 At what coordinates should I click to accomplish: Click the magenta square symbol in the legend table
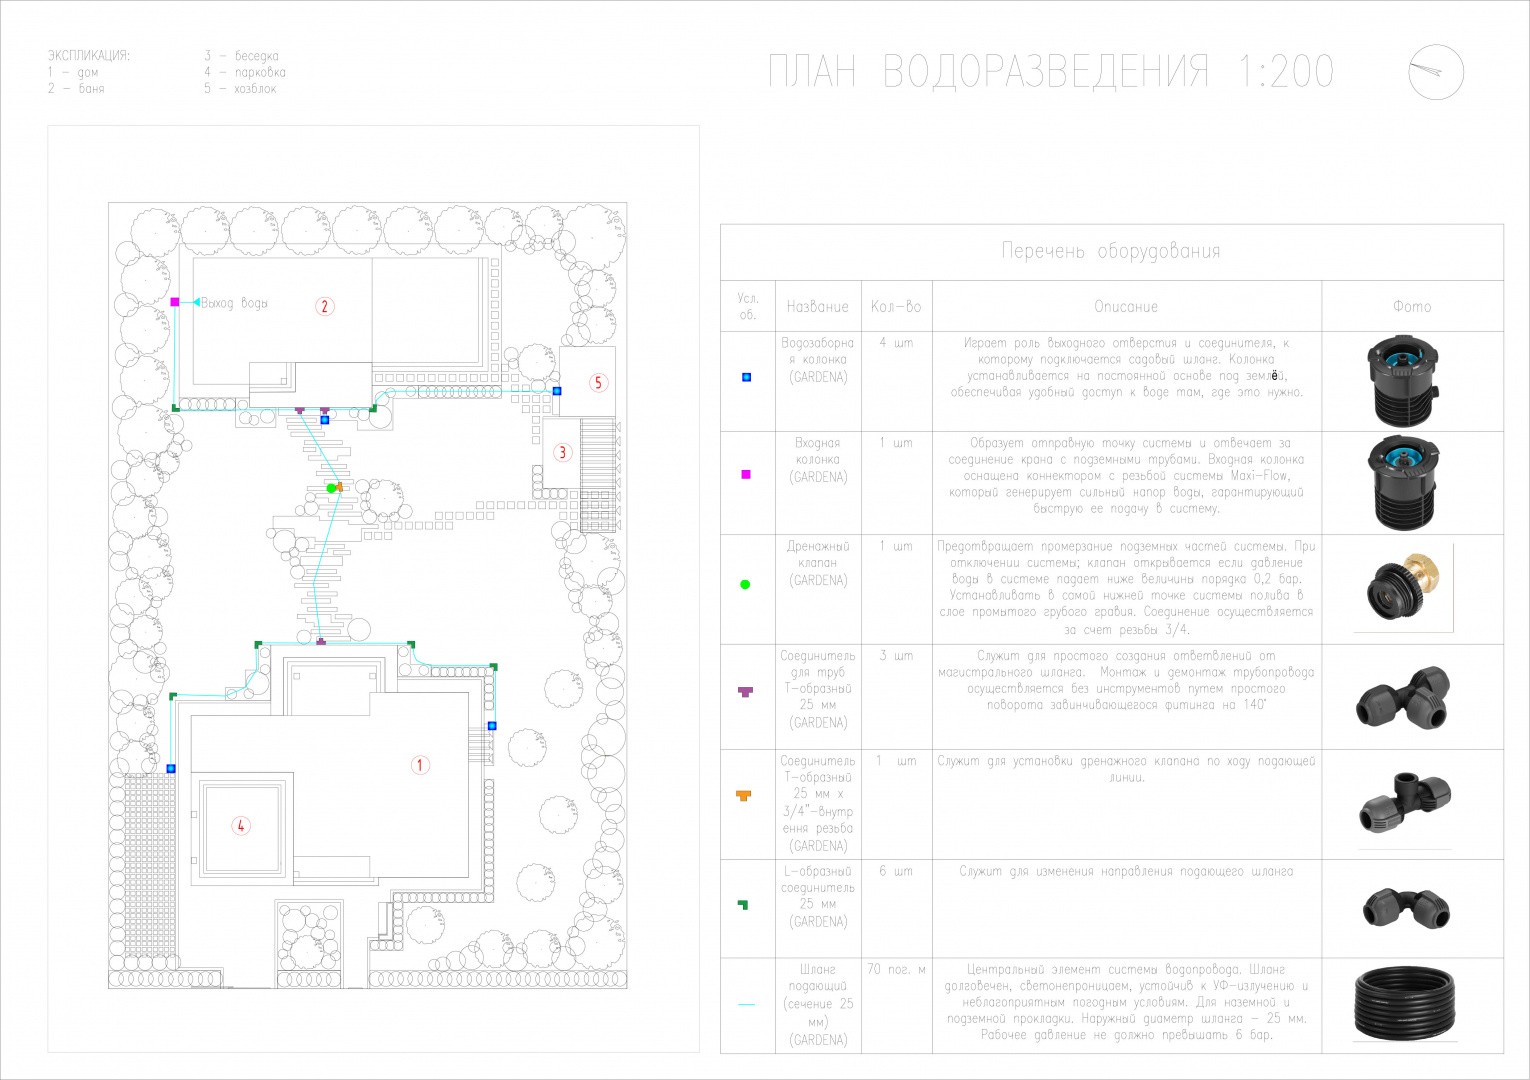746,474
